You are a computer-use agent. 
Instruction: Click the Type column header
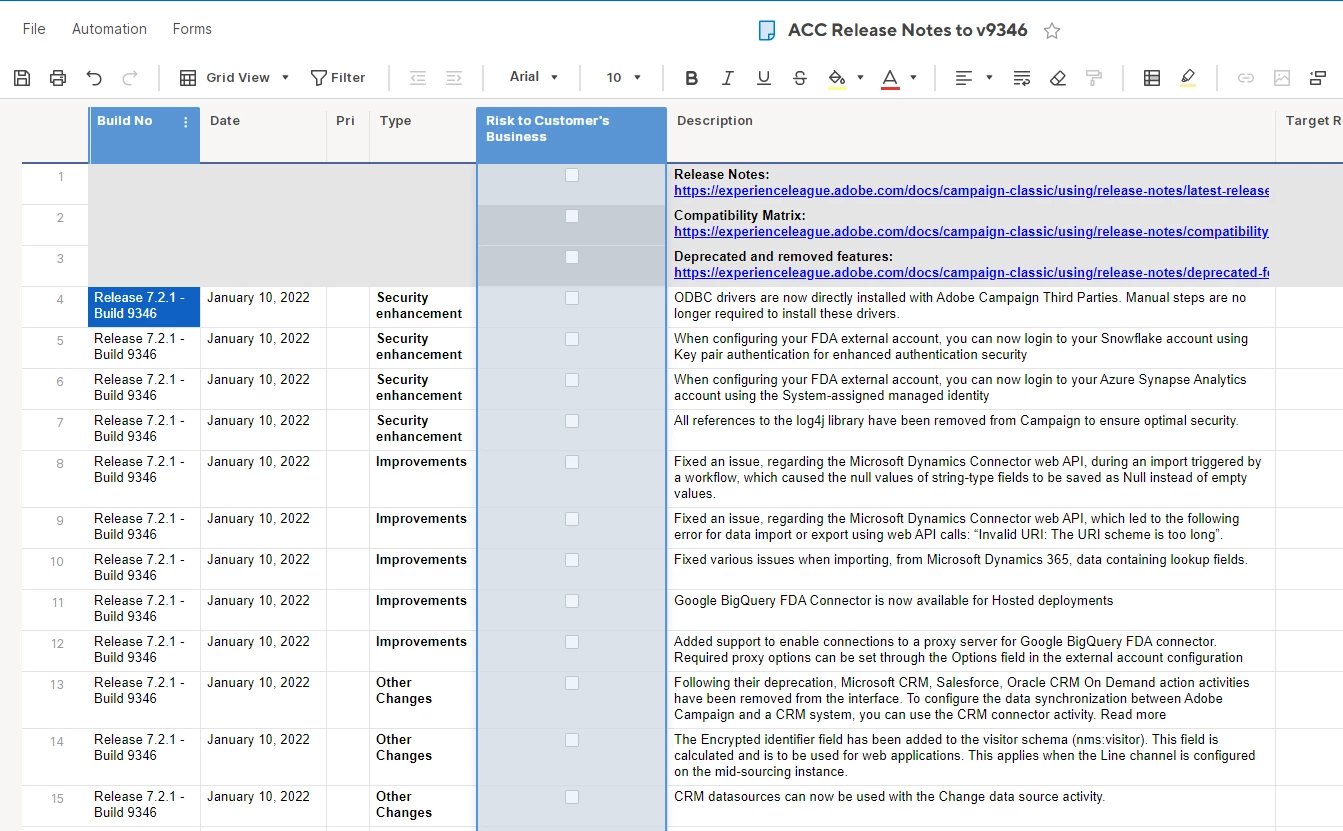click(x=423, y=134)
